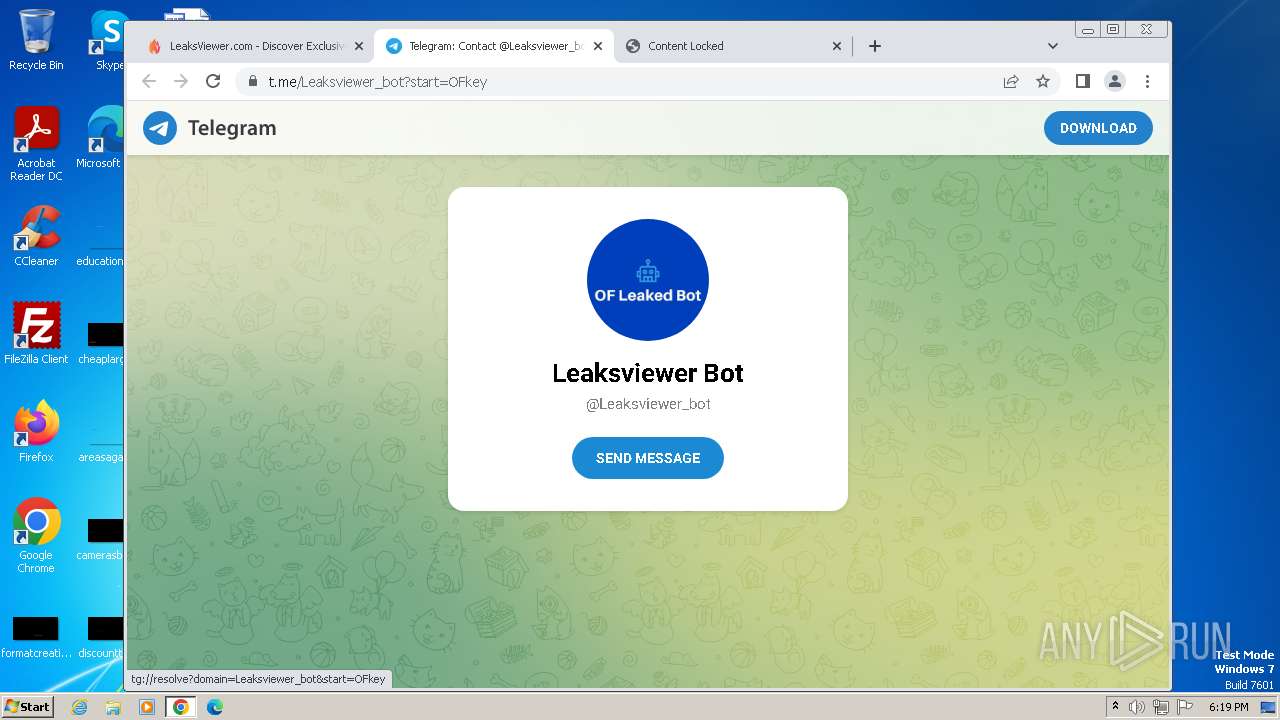Click the Leaksviewer Bot title
Viewport: 1280px width, 720px height.
pyautogui.click(x=648, y=373)
